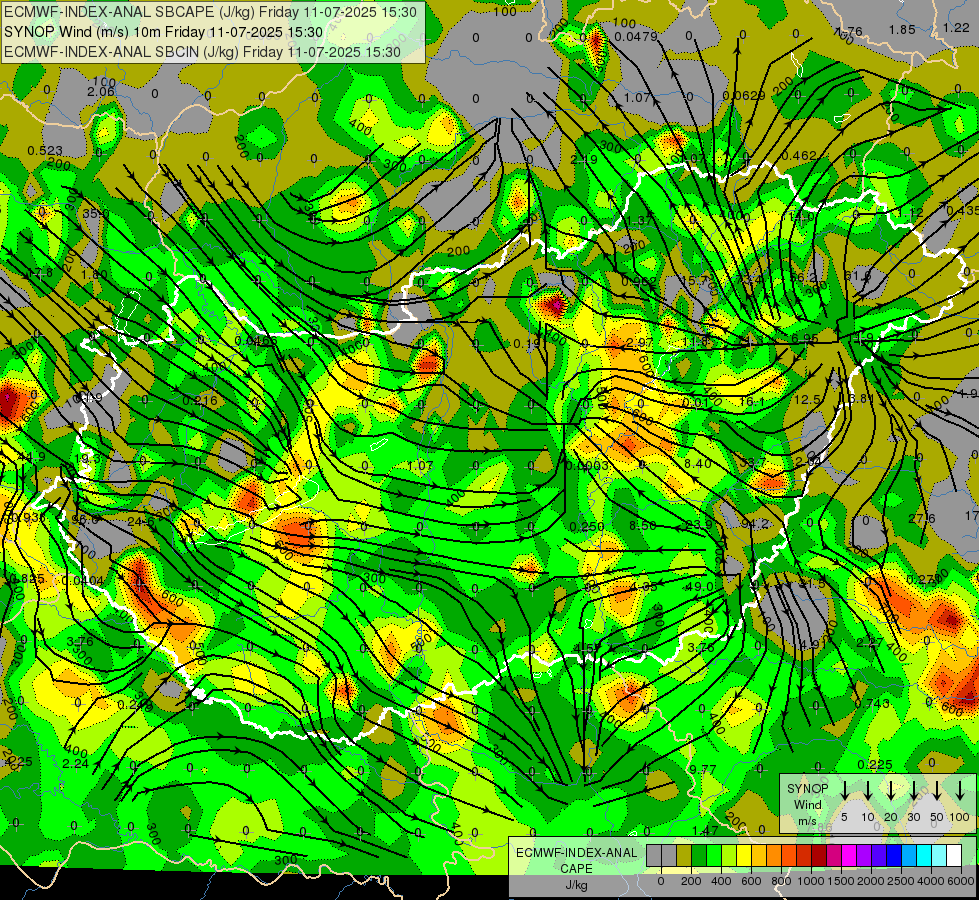The image size is (979, 900).
Task: Click the SYNOP Wind 10m title line
Action: pos(163,32)
